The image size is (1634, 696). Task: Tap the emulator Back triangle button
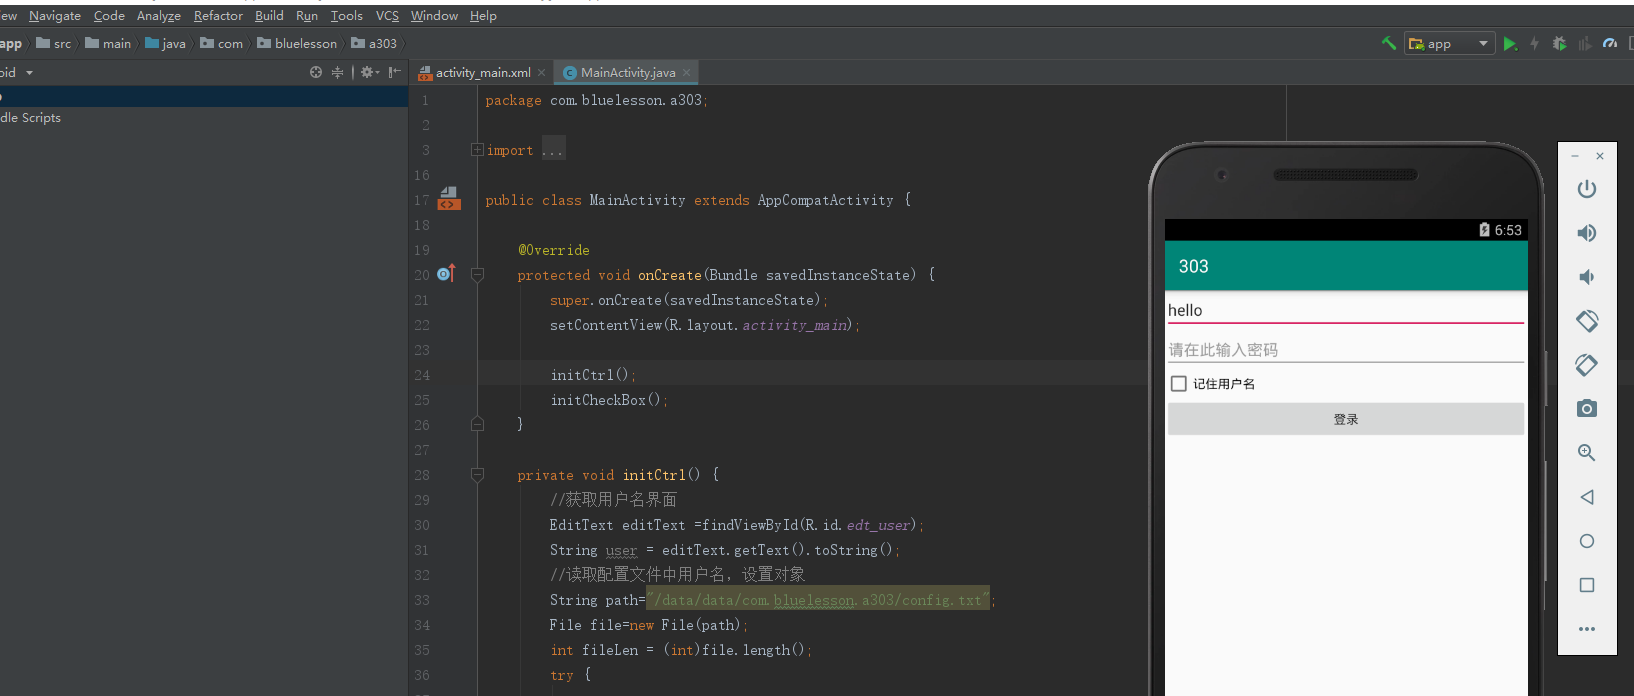[x=1587, y=497]
